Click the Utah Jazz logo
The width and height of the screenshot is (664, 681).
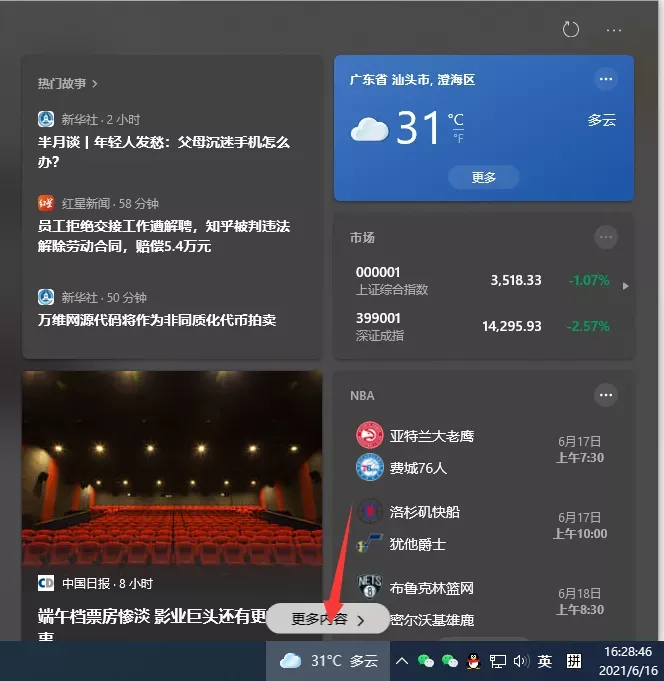(370, 543)
